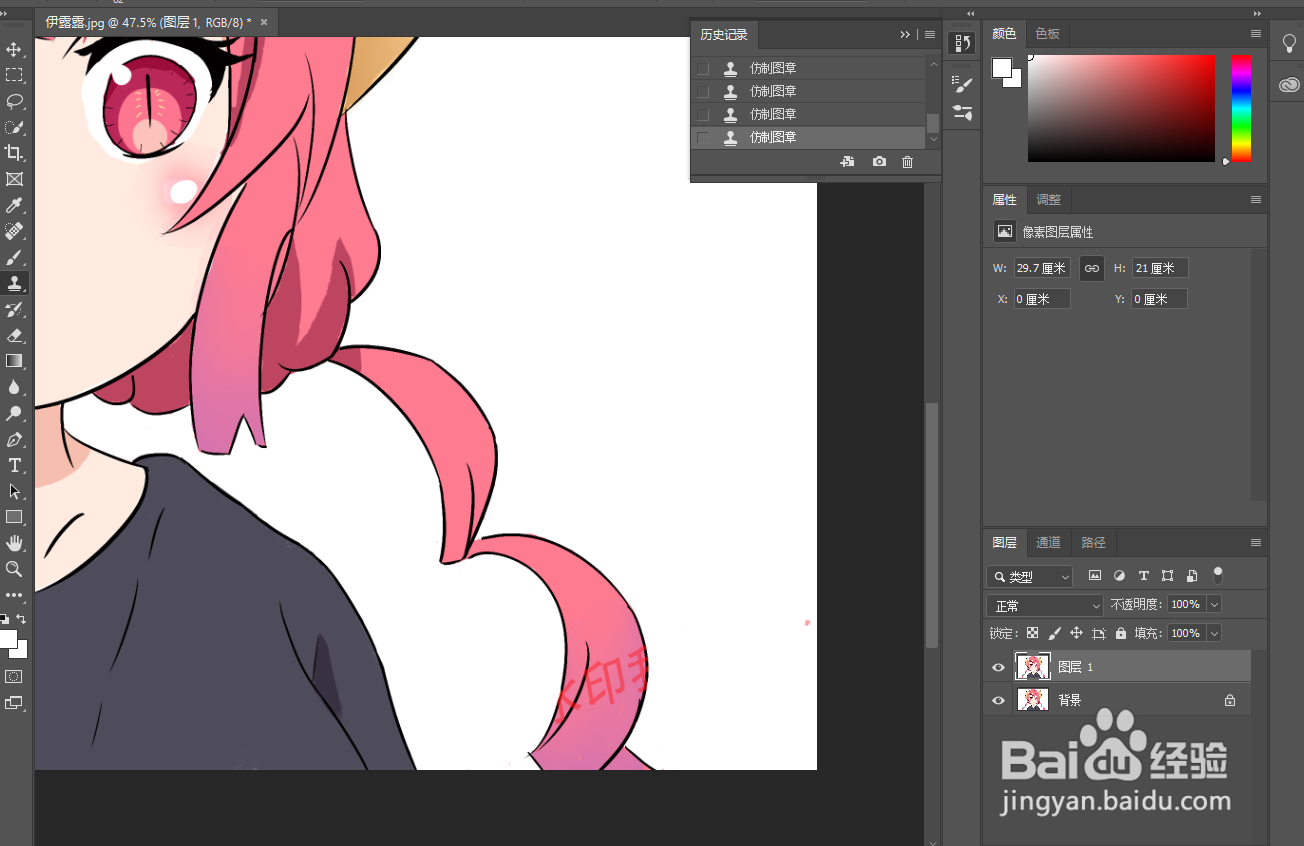Select the Horizontal Type tool
1304x846 pixels.
click(14, 465)
